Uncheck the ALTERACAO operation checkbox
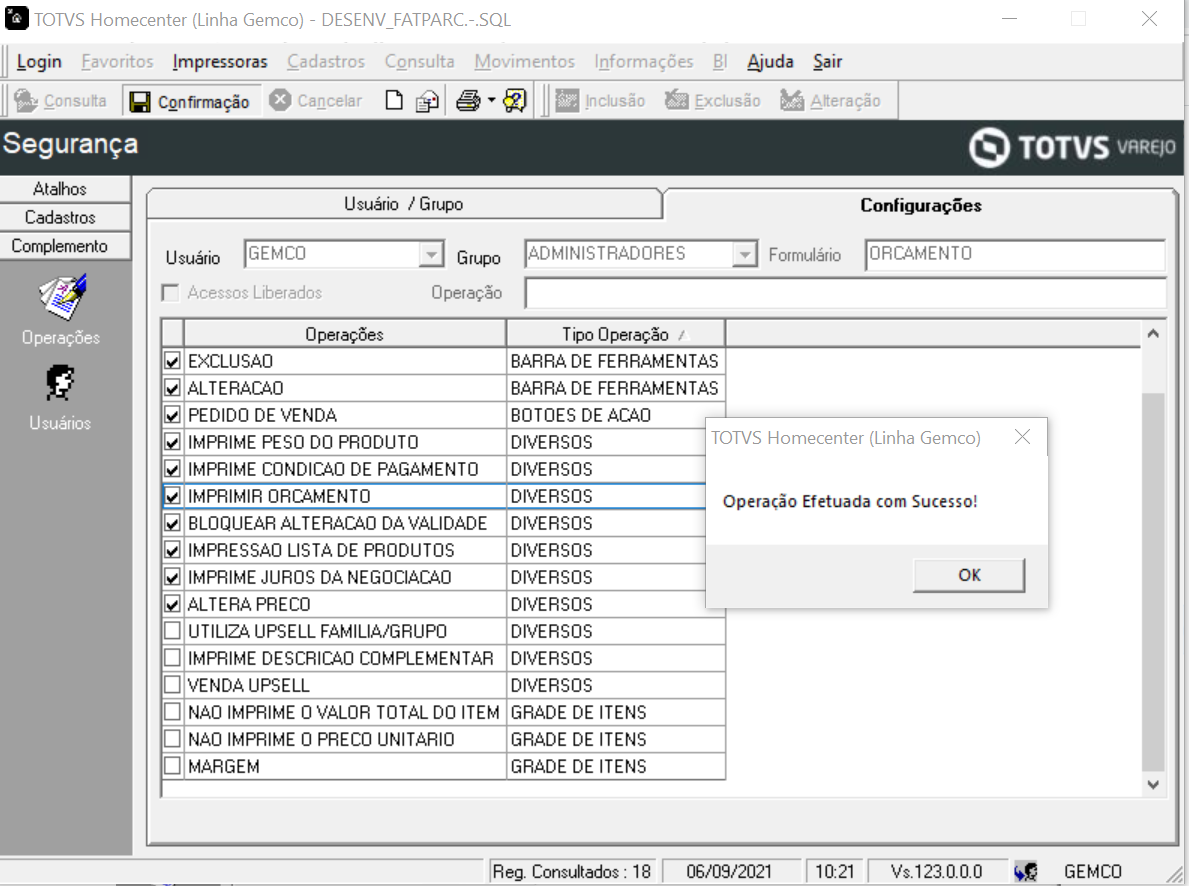 [172, 388]
